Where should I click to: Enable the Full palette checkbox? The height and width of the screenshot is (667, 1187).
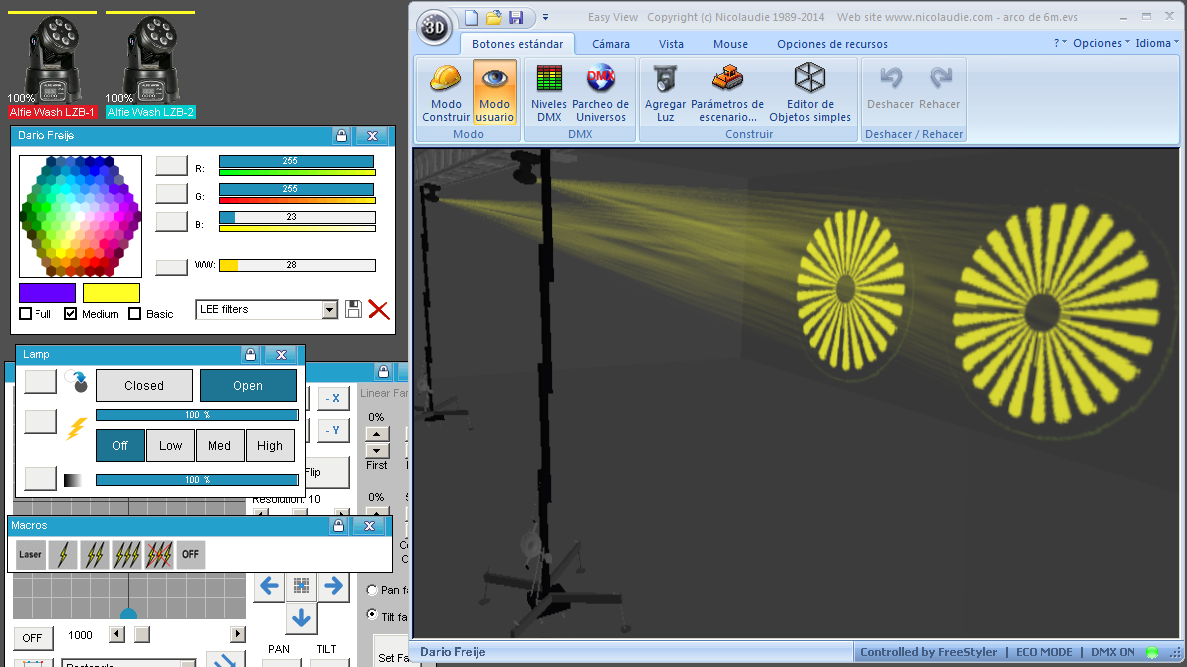tap(26, 314)
